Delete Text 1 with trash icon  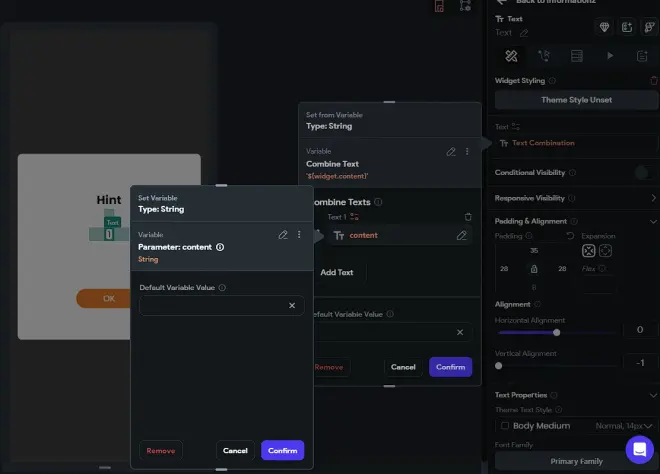click(468, 217)
